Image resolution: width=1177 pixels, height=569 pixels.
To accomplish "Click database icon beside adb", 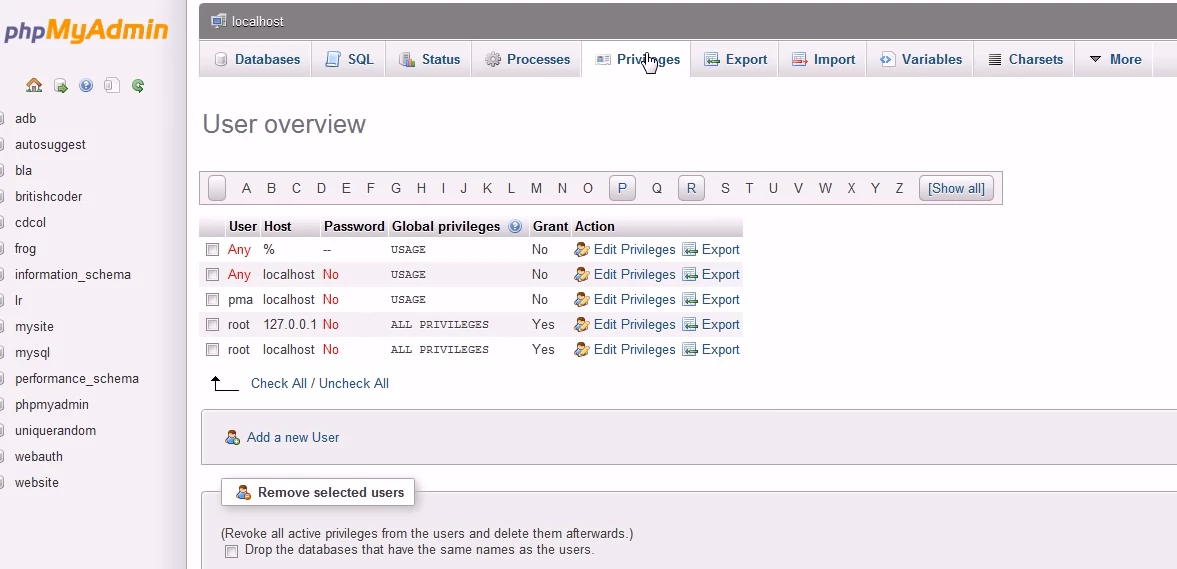I will (x=2, y=119).
